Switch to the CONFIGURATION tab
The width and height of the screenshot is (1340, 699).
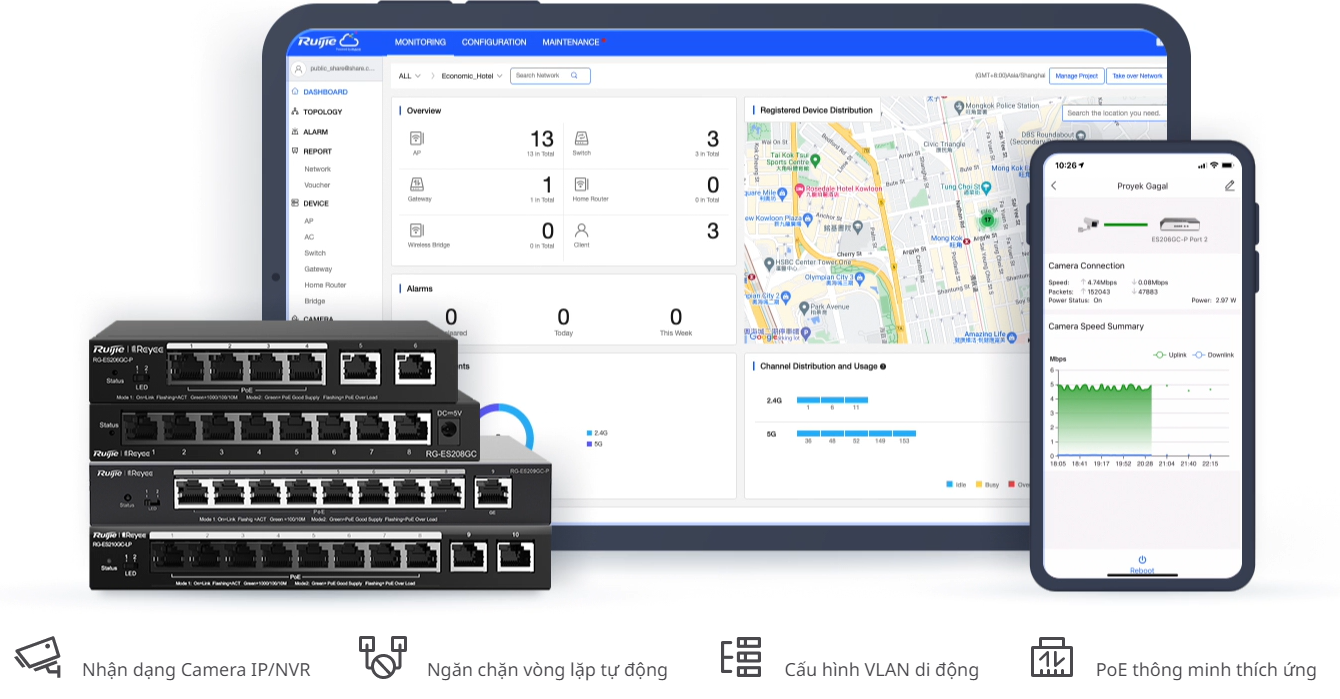coord(493,42)
